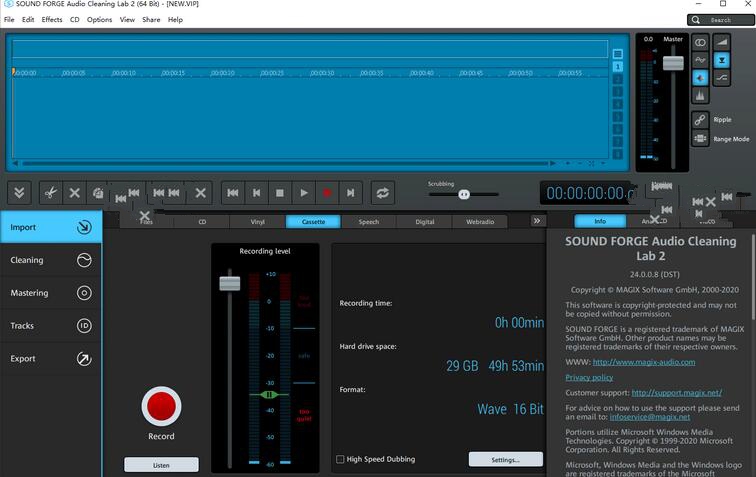Open the Mastering section
This screenshot has width=756, height=477.
click(51, 293)
